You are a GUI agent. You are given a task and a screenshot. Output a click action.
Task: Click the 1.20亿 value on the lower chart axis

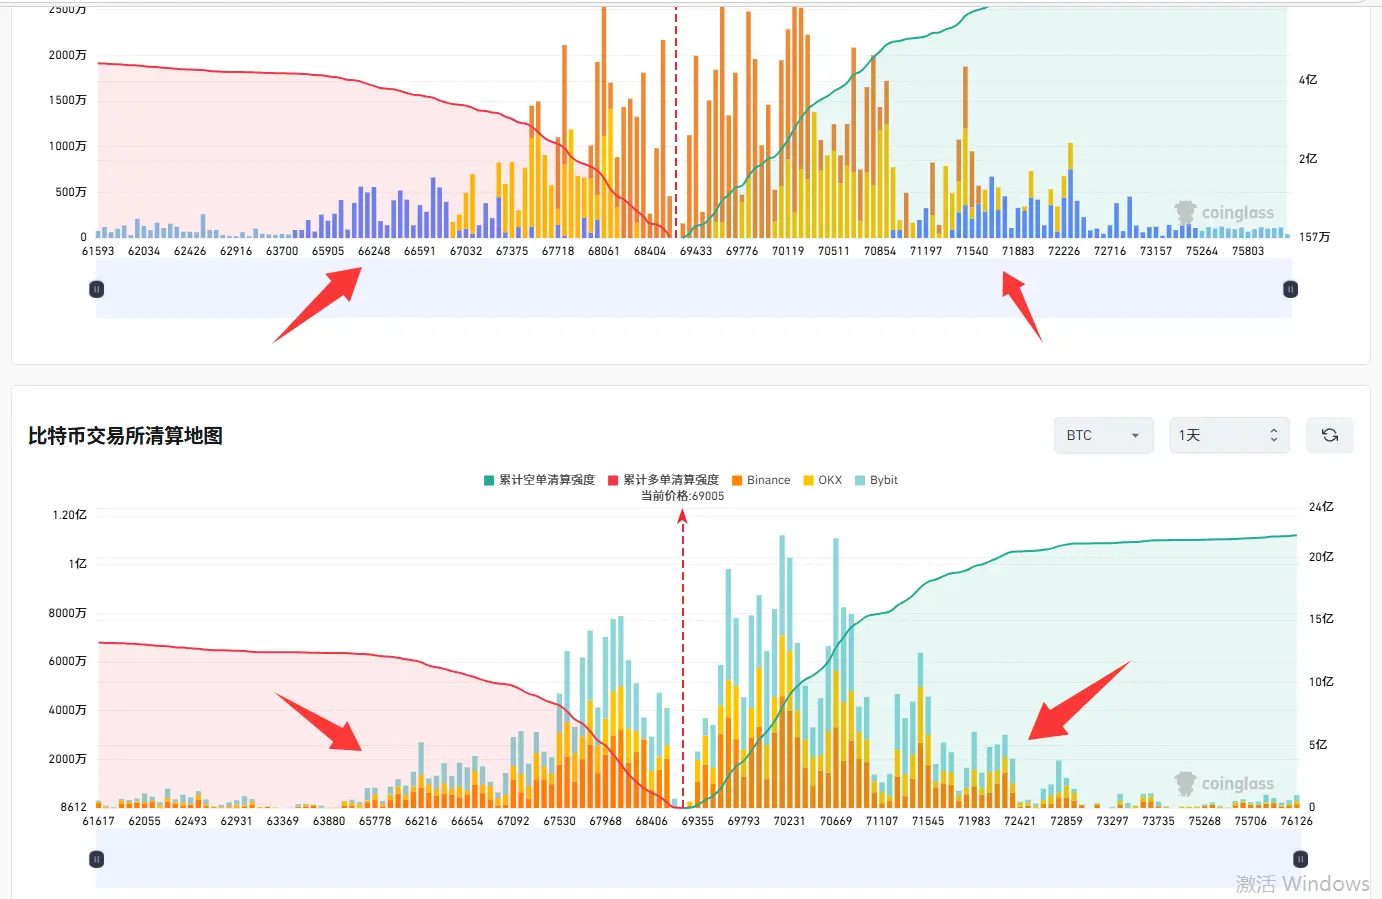click(x=70, y=515)
